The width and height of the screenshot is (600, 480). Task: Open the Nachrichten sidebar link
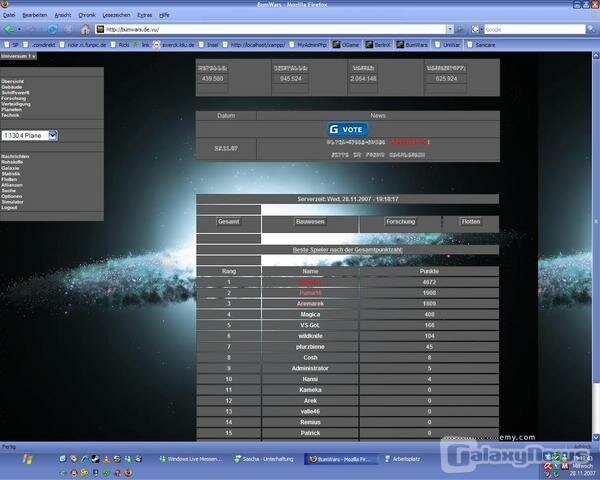pyautogui.click(x=15, y=157)
